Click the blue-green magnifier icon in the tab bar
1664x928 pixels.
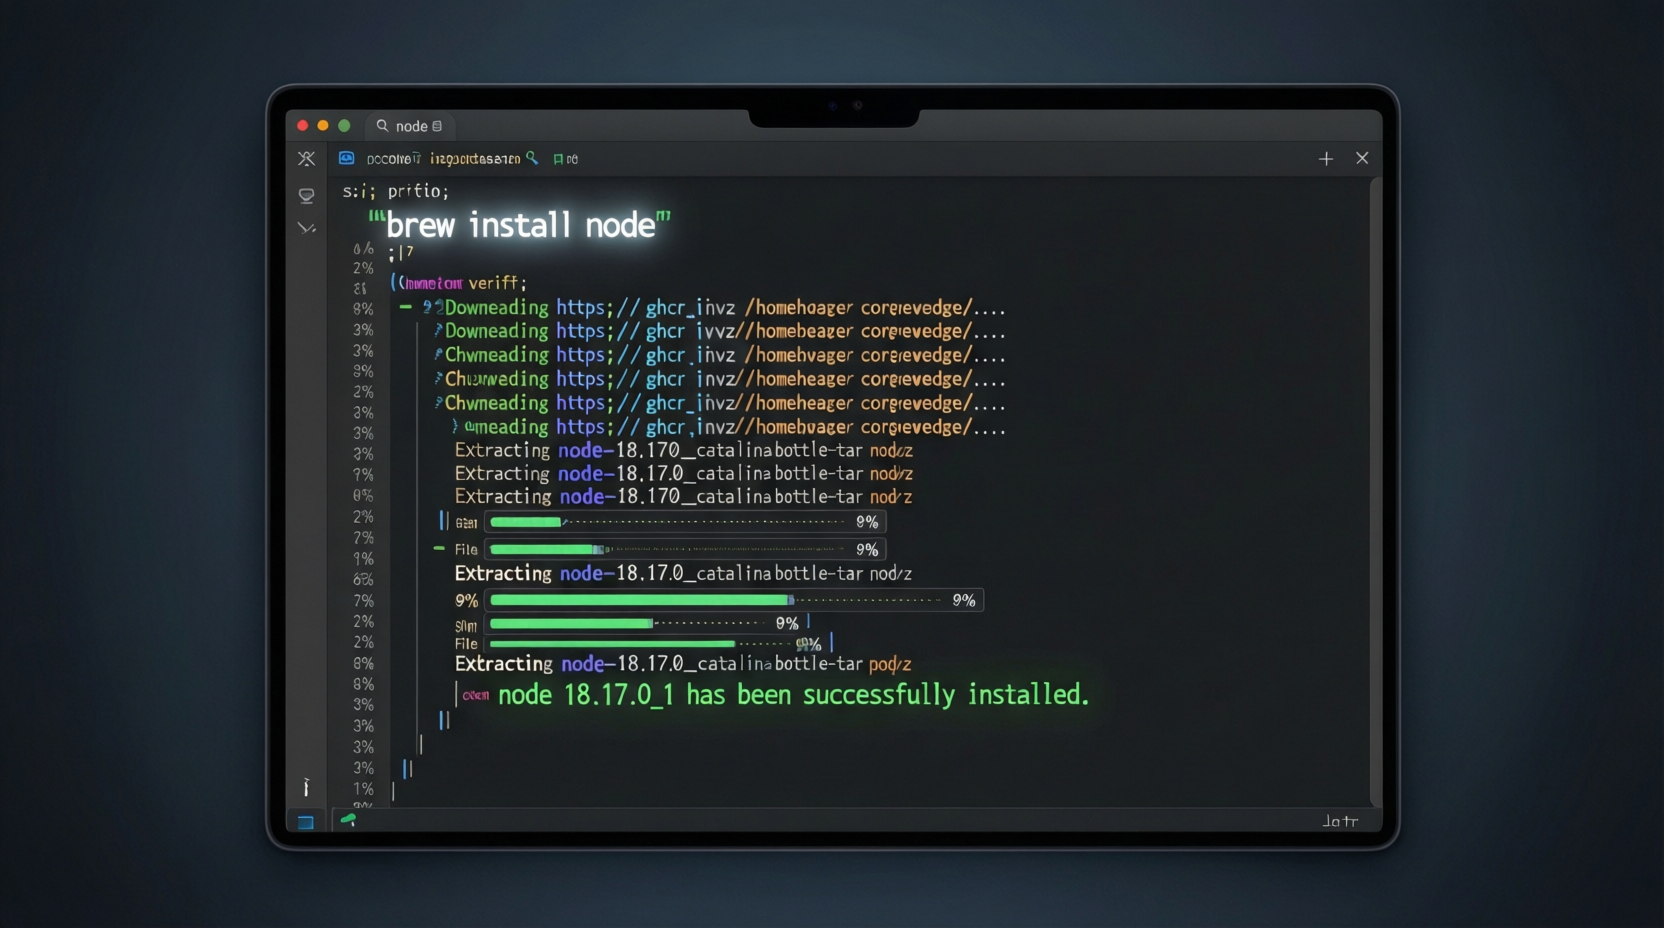click(532, 158)
